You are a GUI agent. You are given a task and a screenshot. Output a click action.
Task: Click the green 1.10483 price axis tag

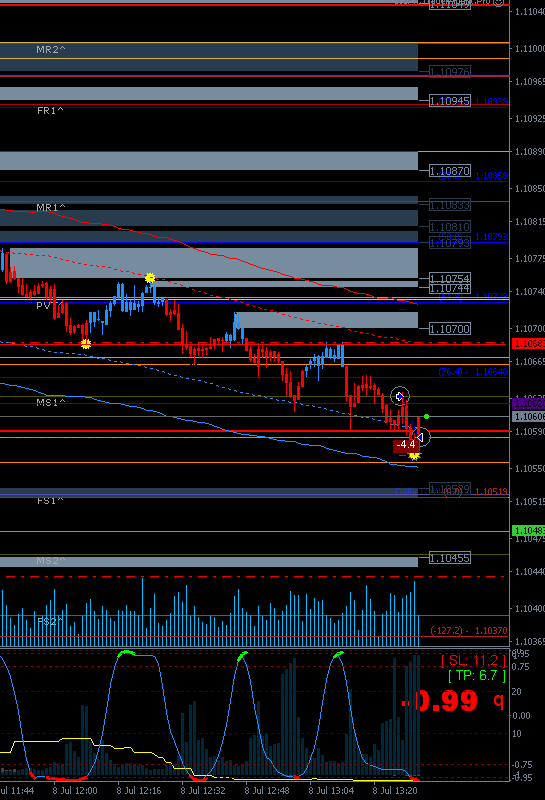coord(528,531)
